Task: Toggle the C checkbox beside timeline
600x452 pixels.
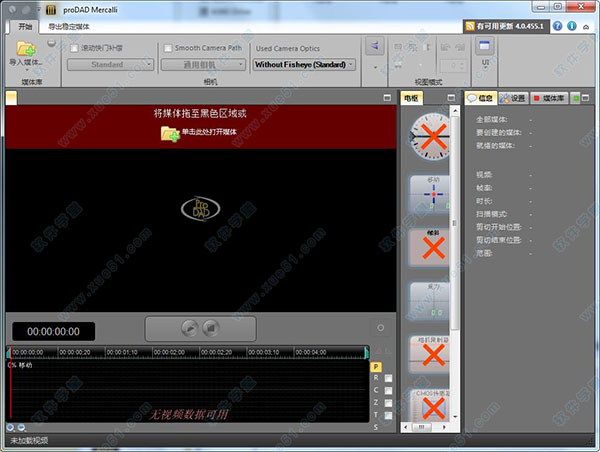Action: 388,390
